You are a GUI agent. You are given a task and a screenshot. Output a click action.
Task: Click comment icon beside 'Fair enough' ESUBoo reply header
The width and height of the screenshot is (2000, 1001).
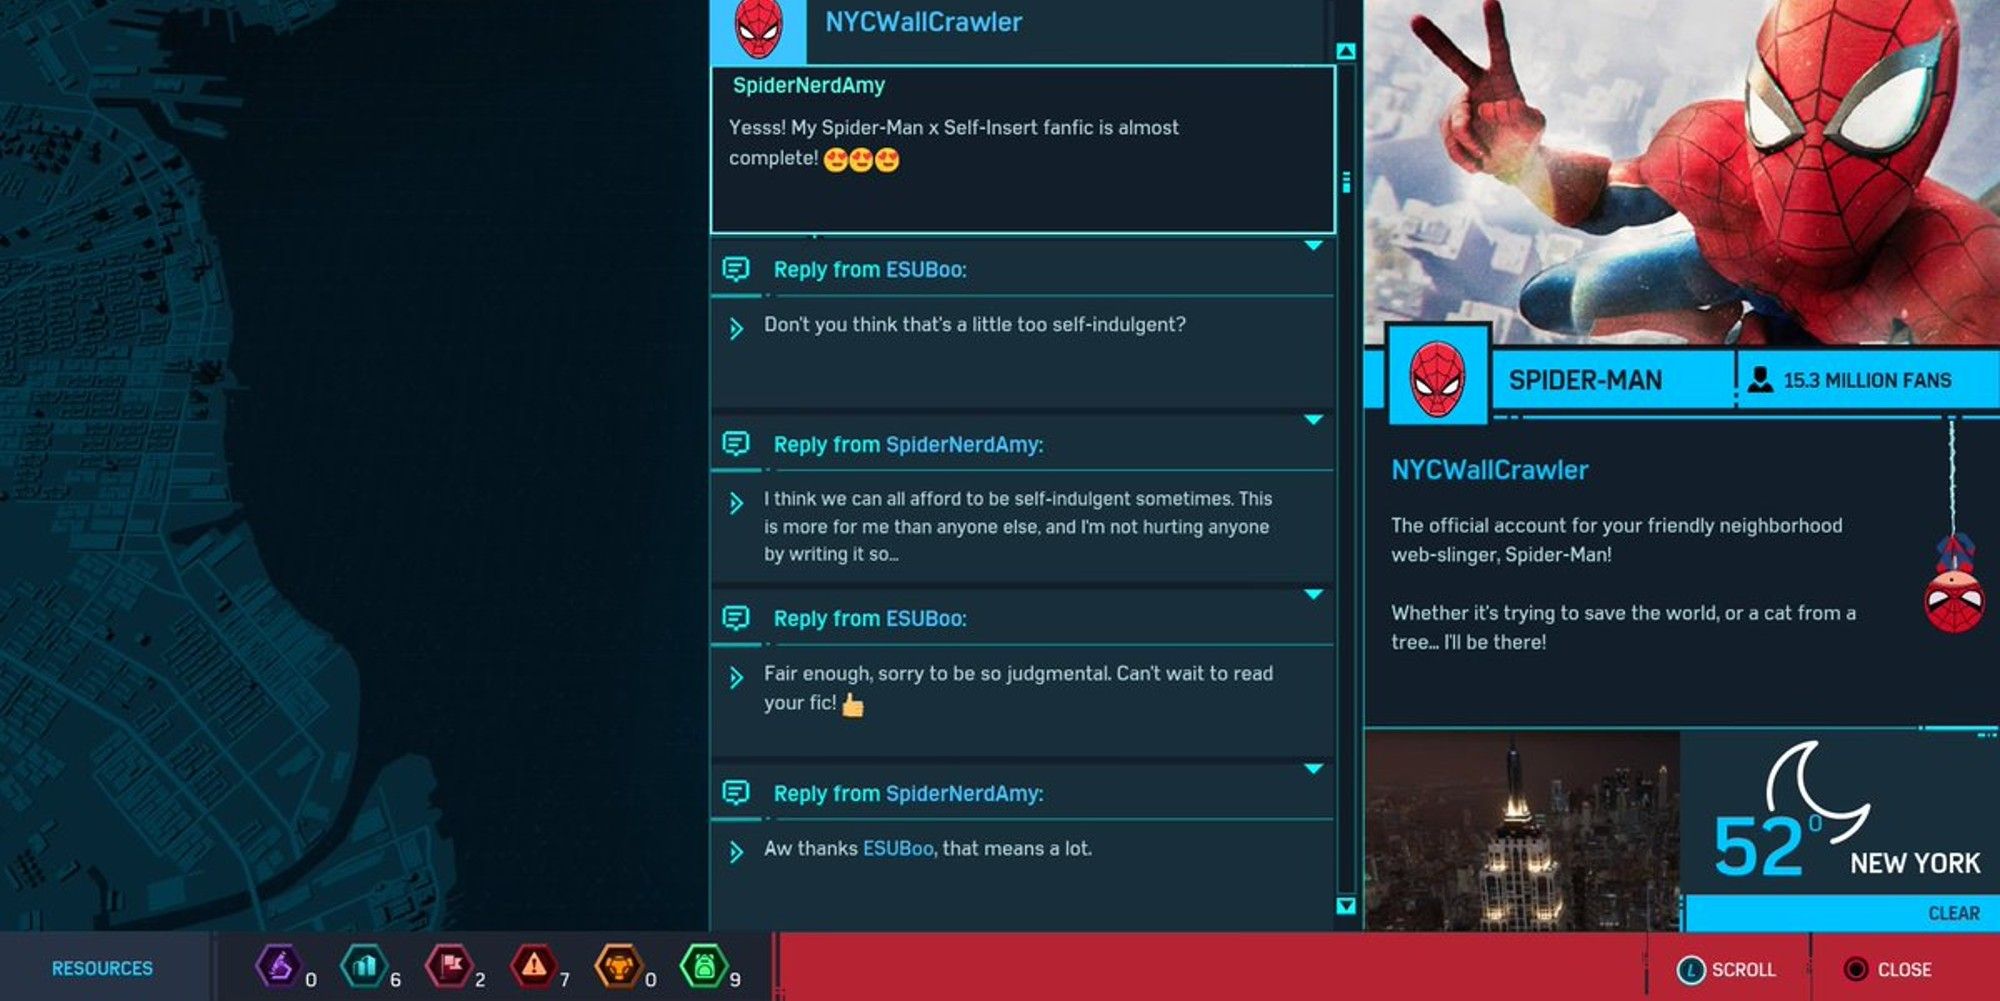[736, 618]
